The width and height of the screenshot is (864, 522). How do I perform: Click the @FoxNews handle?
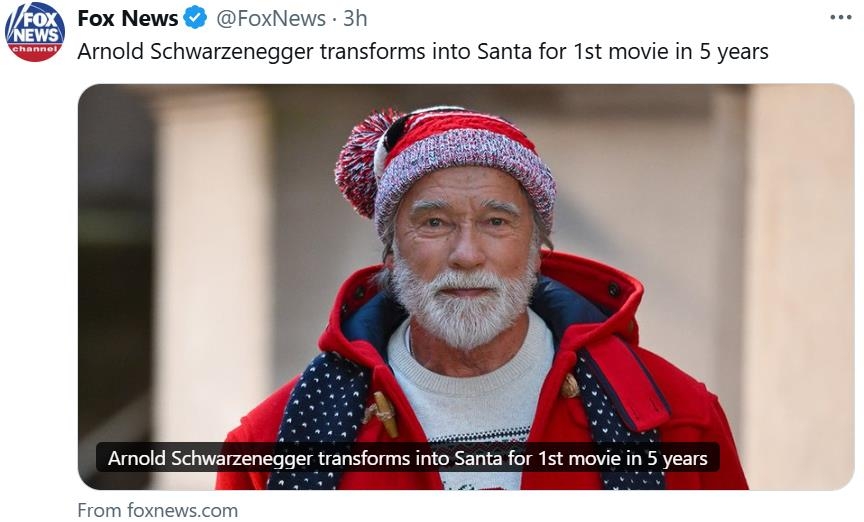(x=270, y=18)
